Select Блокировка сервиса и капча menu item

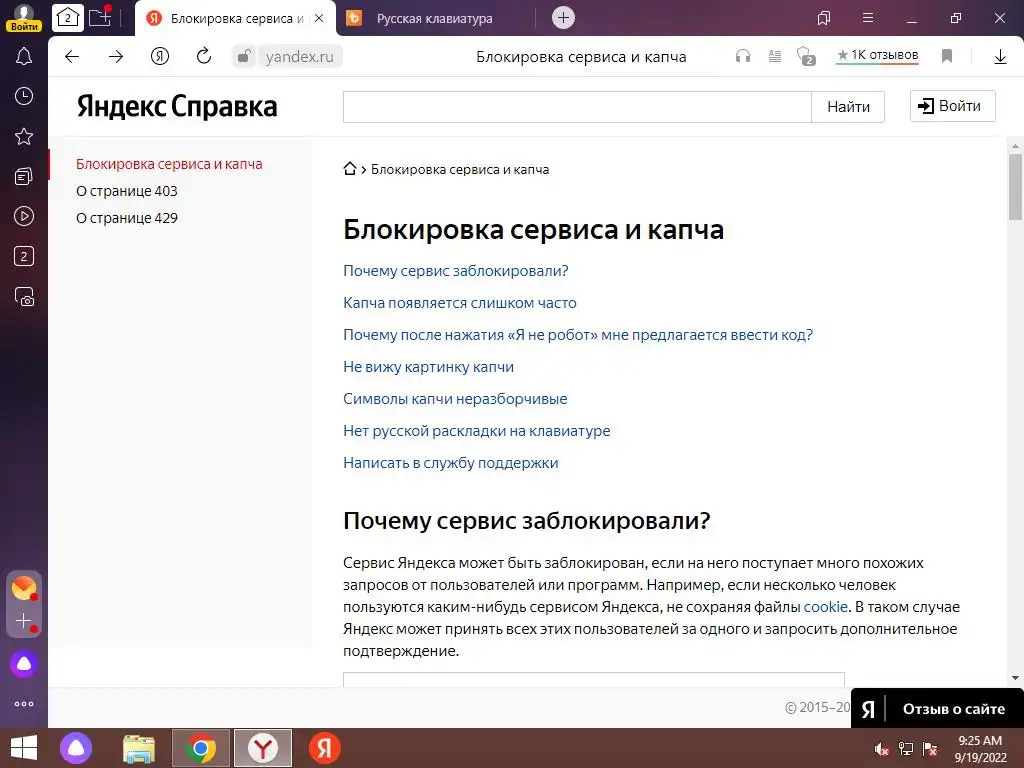pos(169,164)
